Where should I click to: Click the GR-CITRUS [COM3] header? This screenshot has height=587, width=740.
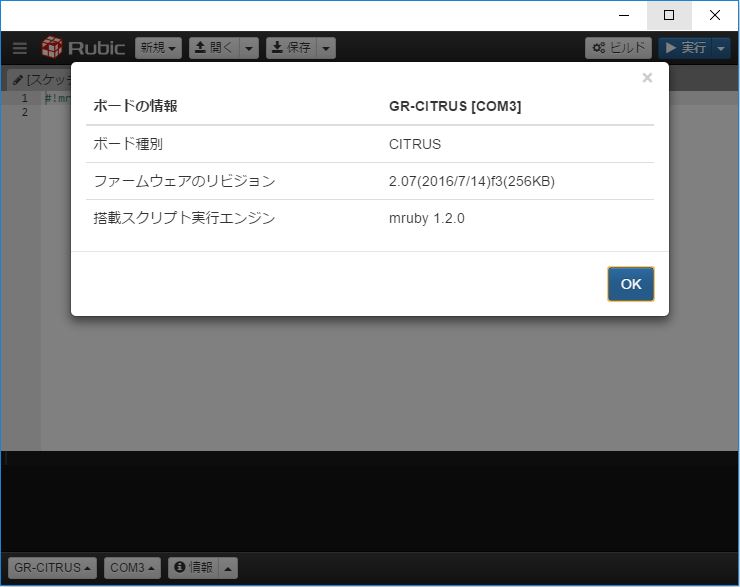coord(455,106)
